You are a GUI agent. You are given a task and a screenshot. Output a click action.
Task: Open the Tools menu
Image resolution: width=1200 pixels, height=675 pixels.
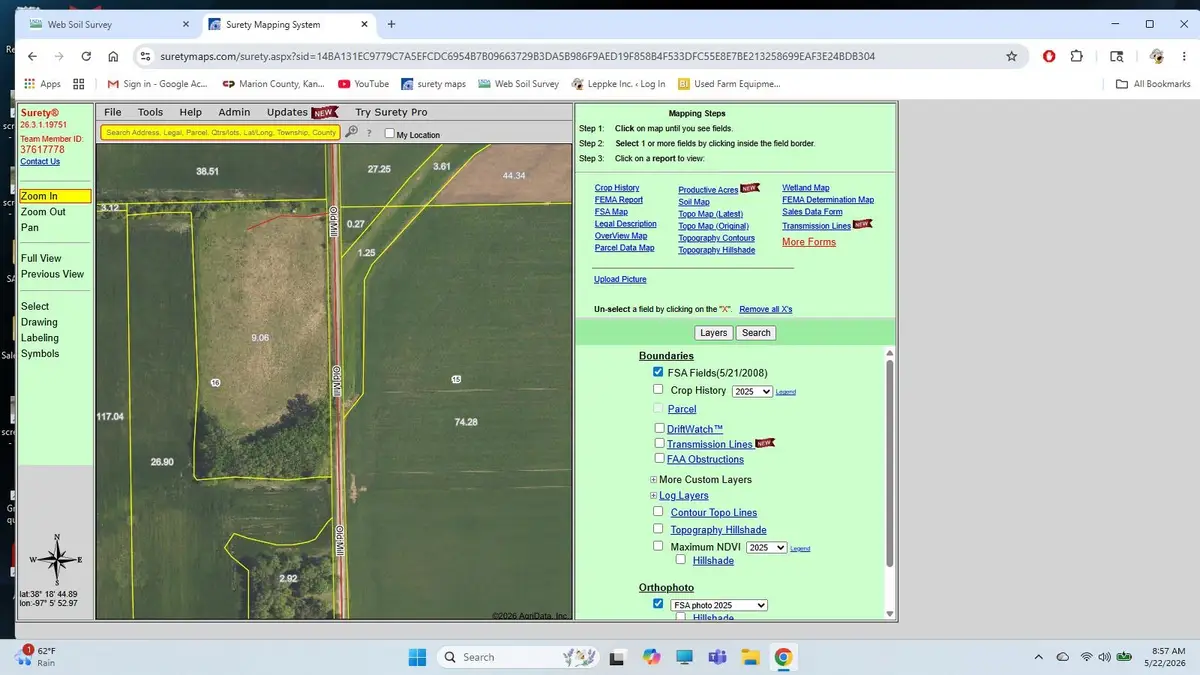point(150,112)
